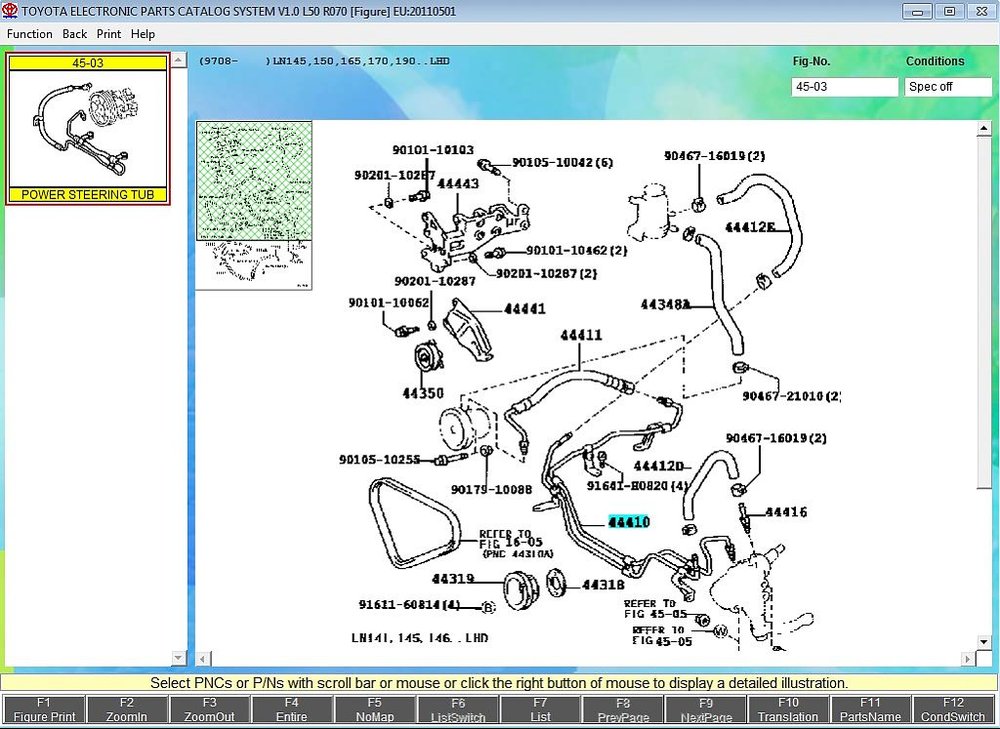Click the thumbnail list scroll up arrow
The height and width of the screenshot is (729, 1000).
click(x=179, y=60)
